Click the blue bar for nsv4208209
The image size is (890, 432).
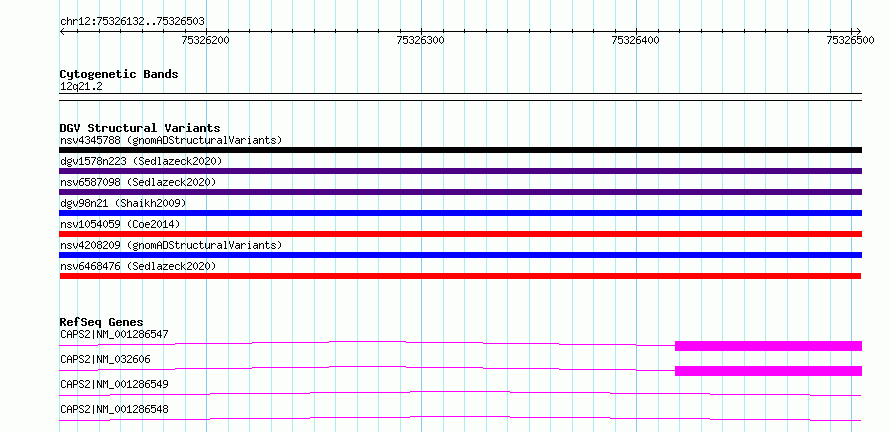(x=460, y=255)
